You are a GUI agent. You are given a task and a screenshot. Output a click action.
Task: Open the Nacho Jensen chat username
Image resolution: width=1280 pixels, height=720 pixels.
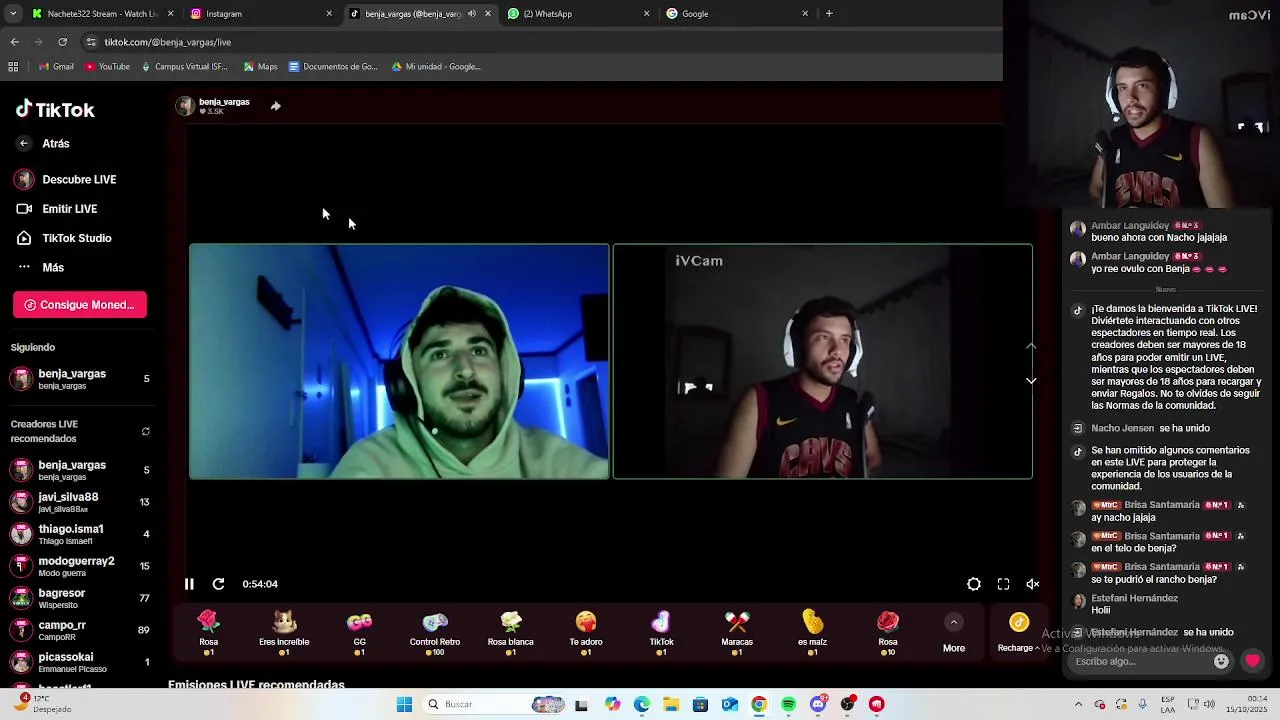click(1122, 428)
